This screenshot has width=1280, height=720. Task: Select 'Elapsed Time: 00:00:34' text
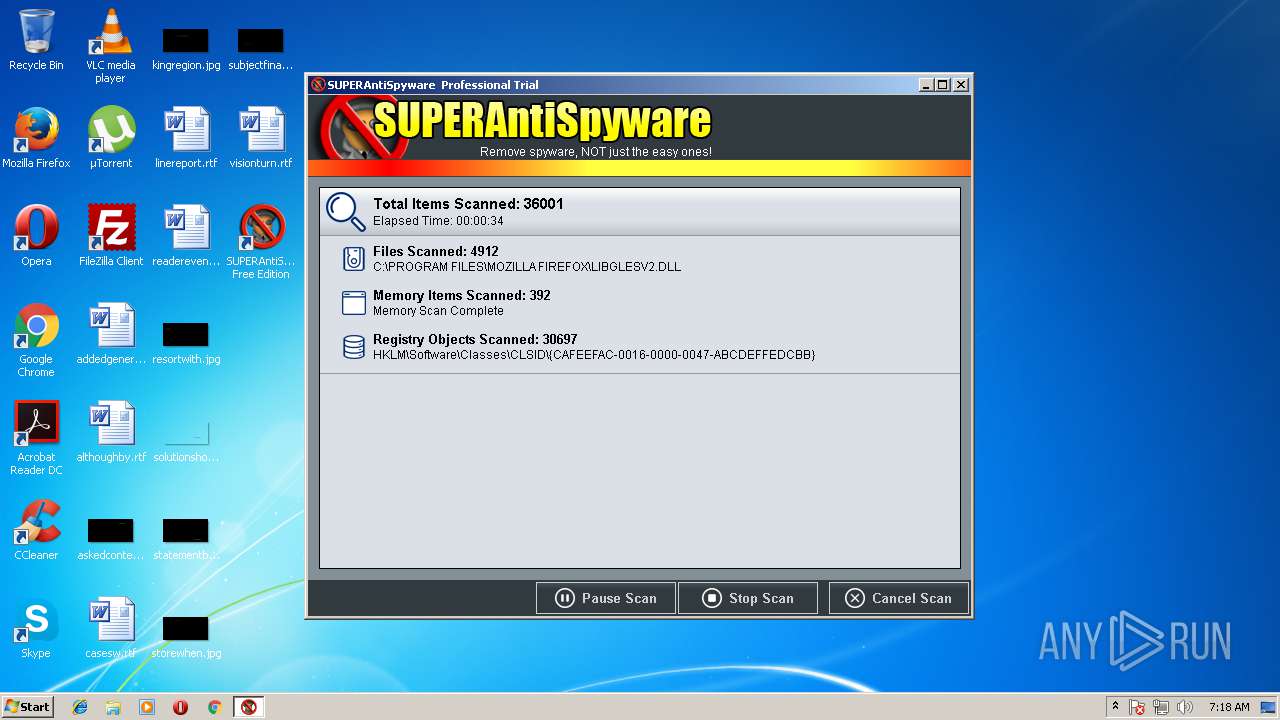click(438, 221)
